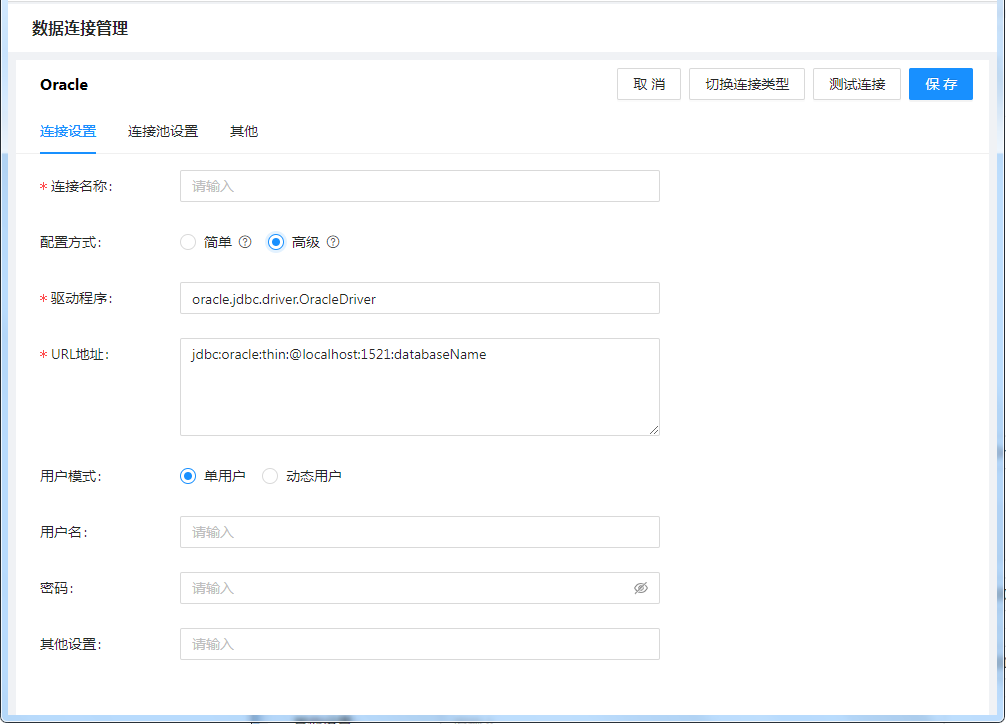Focus the 连接名称 input field
This screenshot has height=724, width=1006.
point(419,186)
